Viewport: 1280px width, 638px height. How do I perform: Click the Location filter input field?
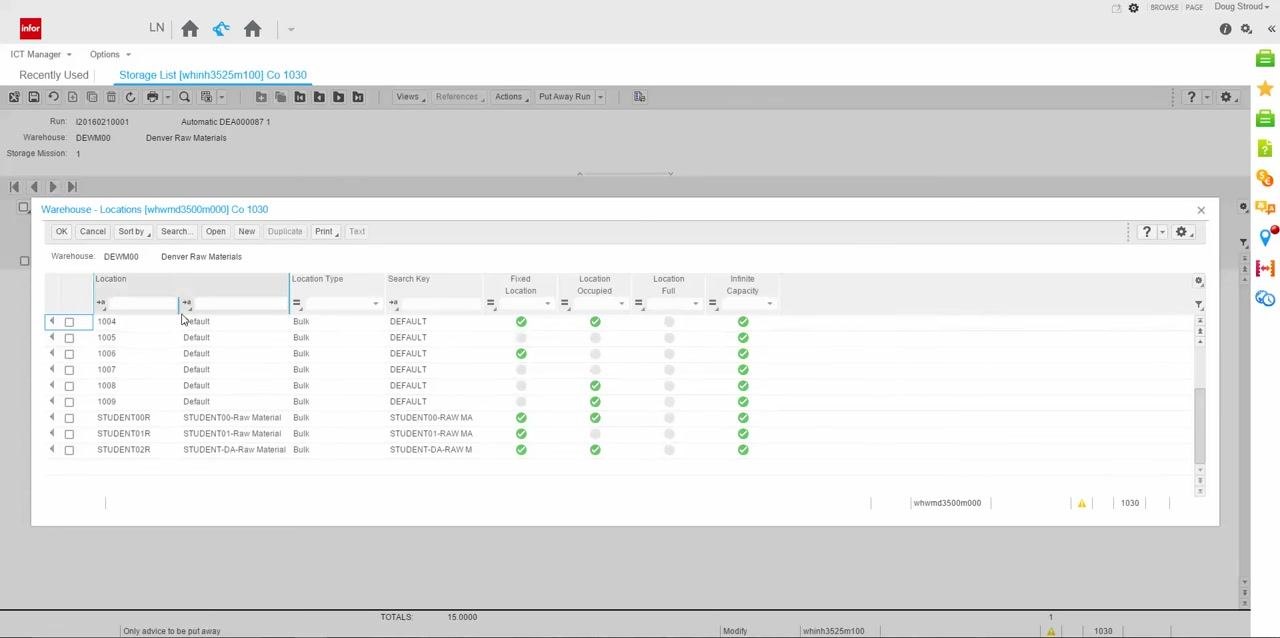click(x=143, y=303)
